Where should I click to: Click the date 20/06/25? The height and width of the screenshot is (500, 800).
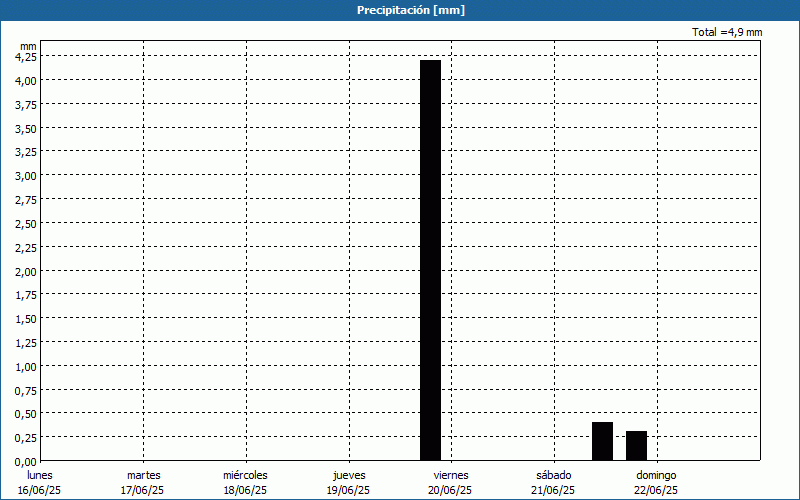[450, 490]
